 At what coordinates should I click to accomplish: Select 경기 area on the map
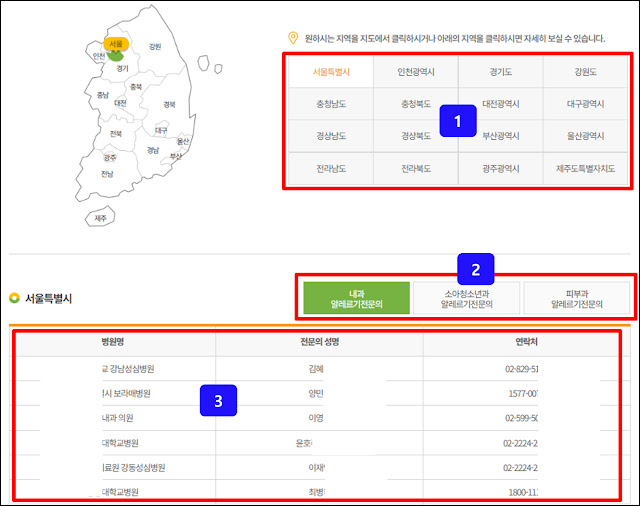122,68
